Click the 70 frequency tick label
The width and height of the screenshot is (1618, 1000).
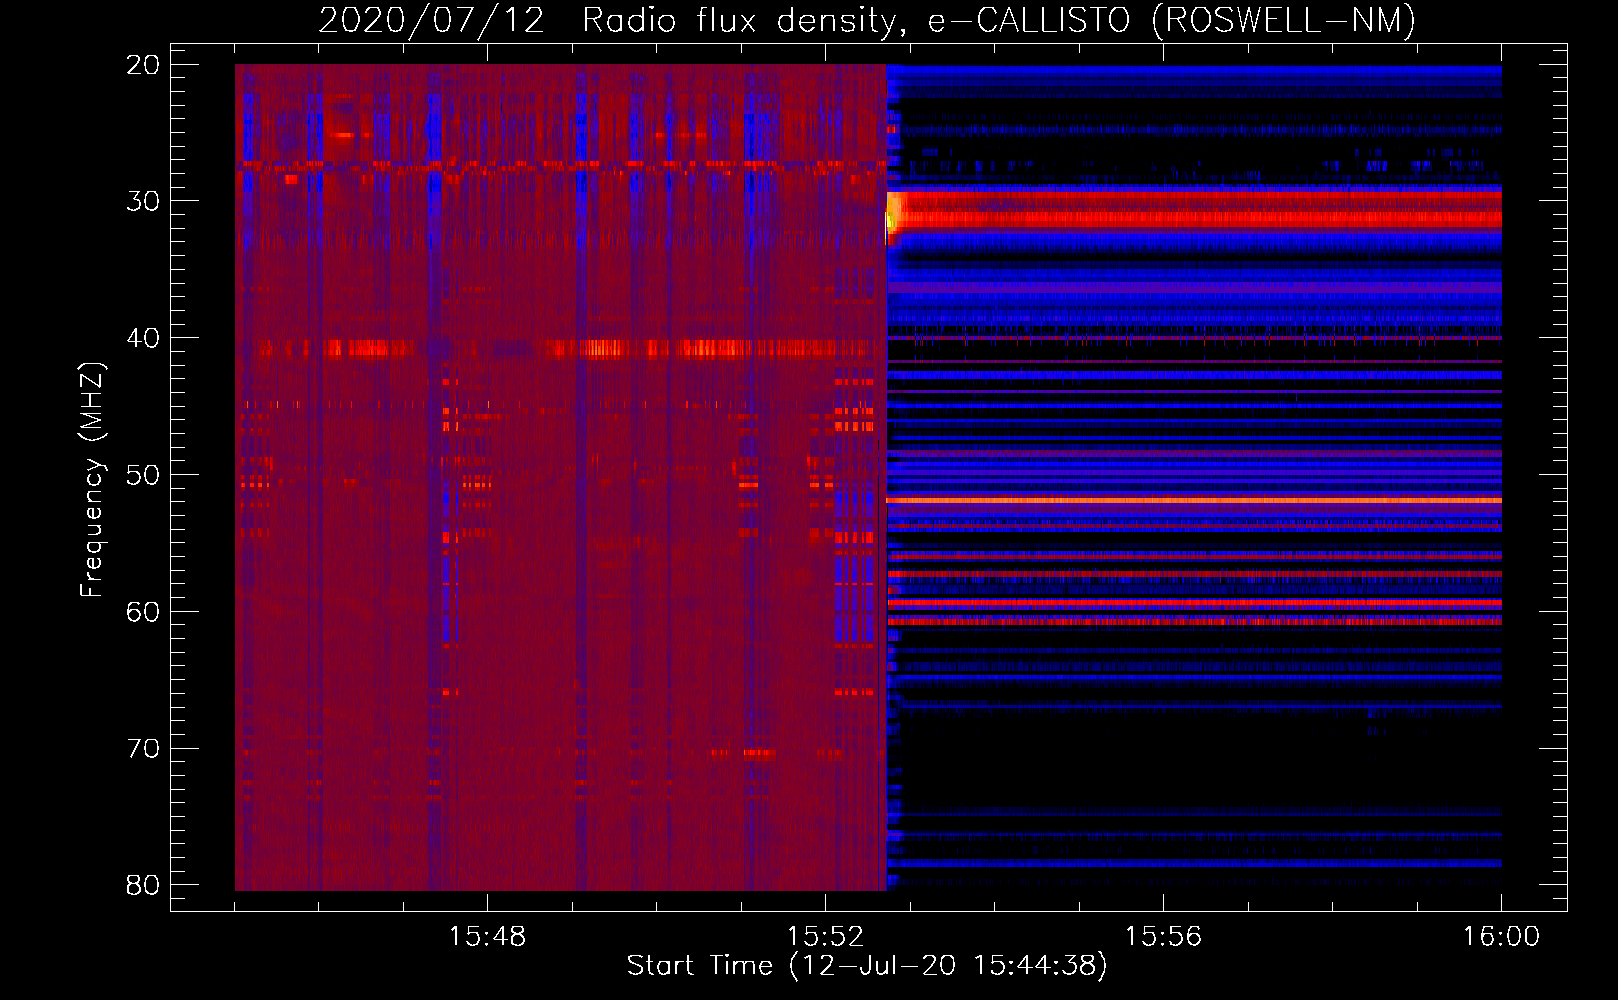143,749
